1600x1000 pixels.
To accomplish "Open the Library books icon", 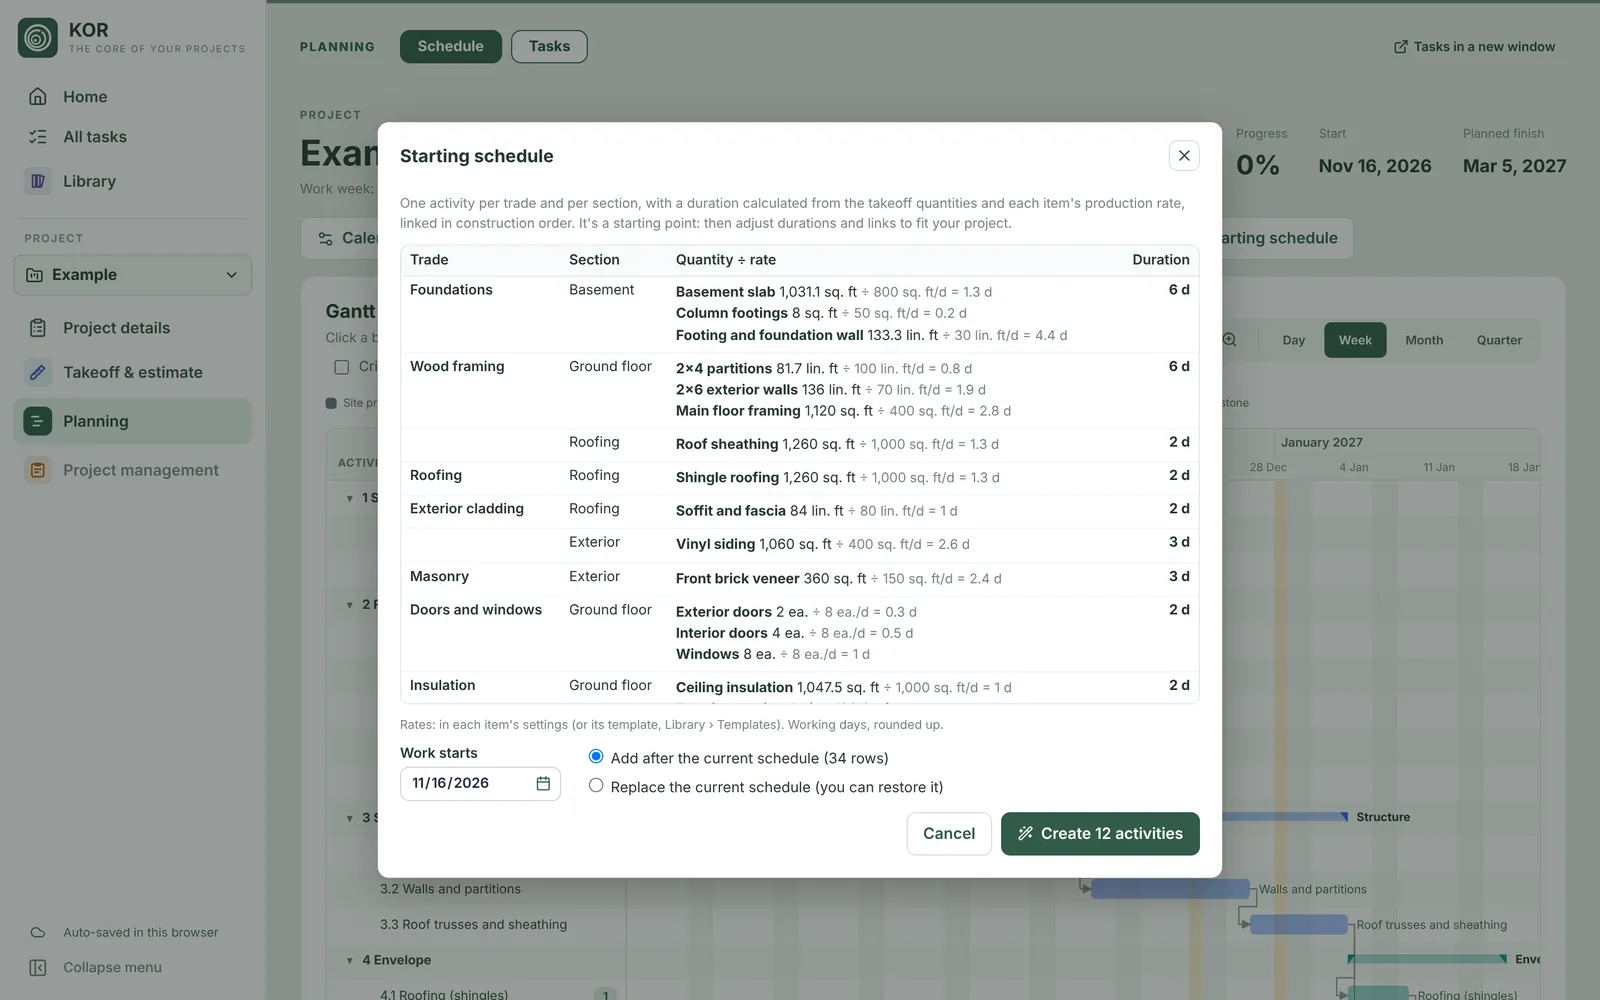I will click(38, 181).
